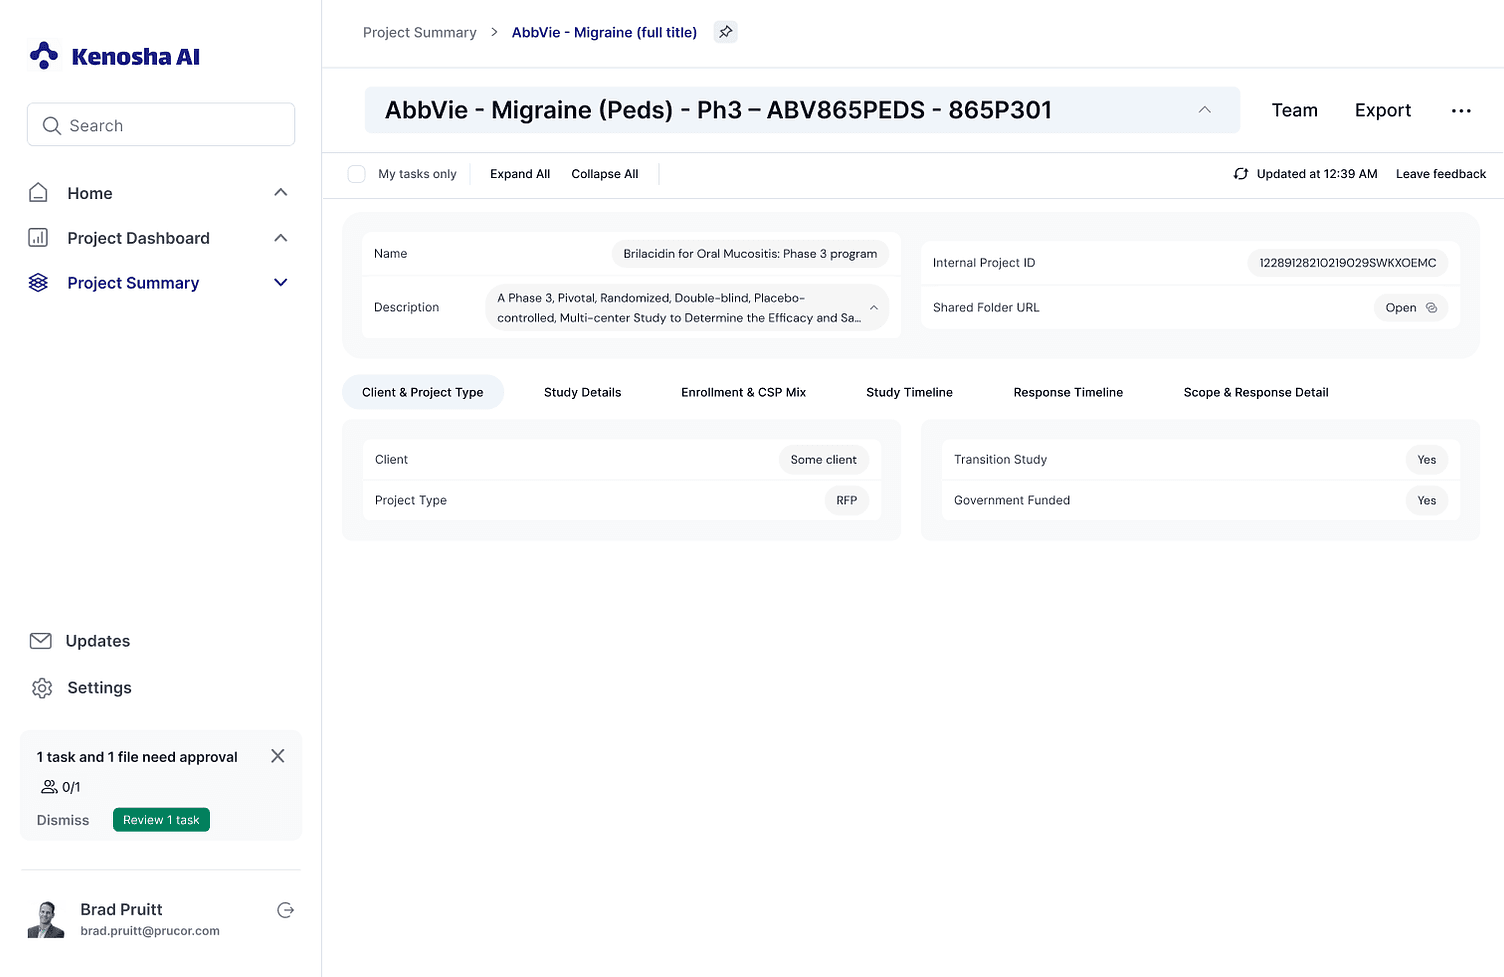
Task: Click the Transition Study Yes value
Action: [1427, 460]
